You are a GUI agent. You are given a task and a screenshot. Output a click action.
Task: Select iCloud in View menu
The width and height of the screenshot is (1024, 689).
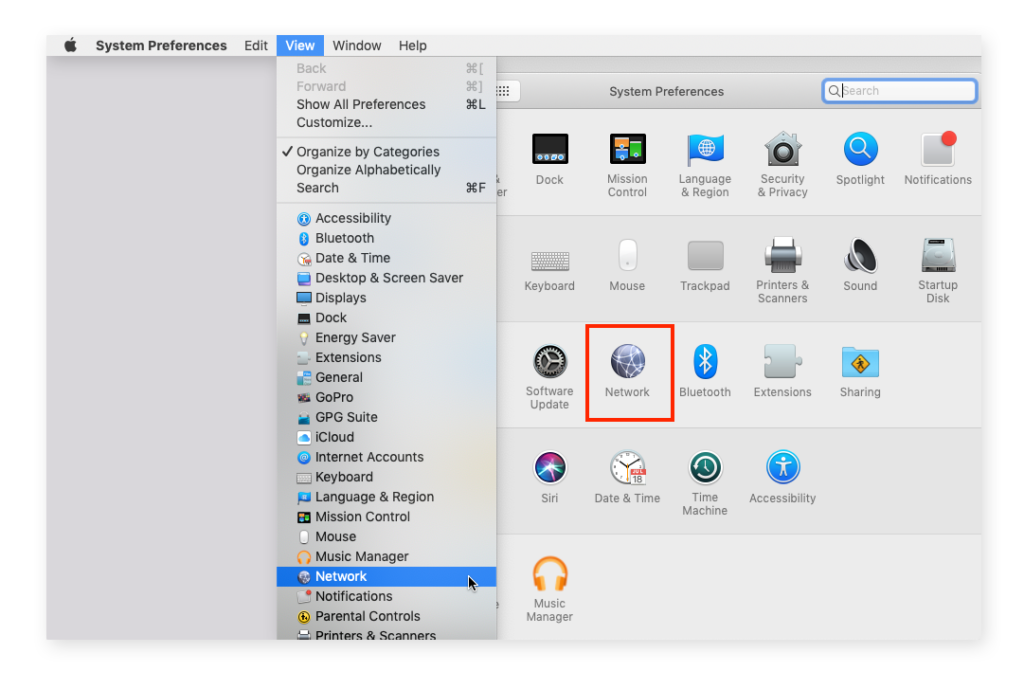pyautogui.click(x=387, y=438)
